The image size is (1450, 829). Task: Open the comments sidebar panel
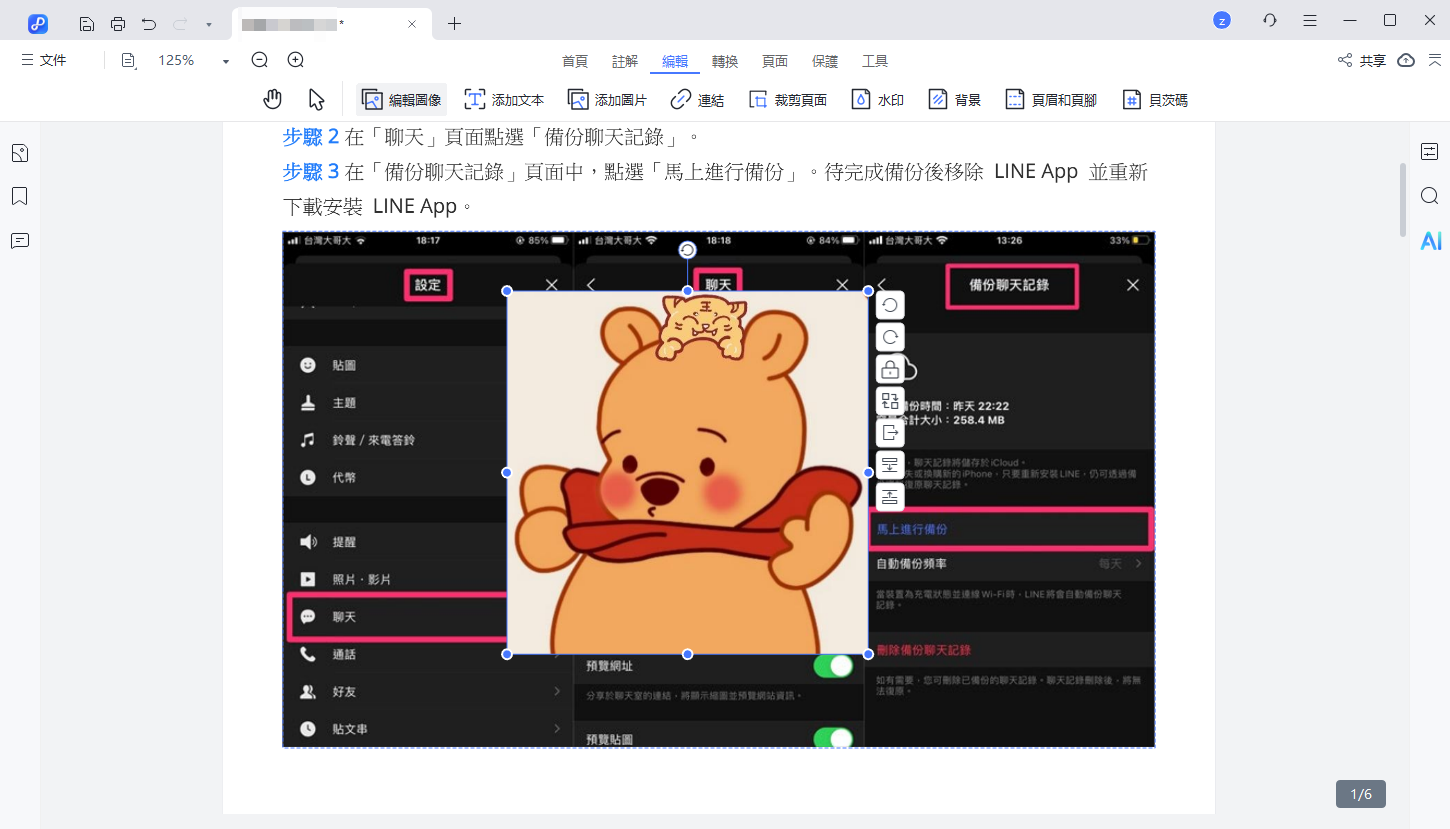(19, 240)
